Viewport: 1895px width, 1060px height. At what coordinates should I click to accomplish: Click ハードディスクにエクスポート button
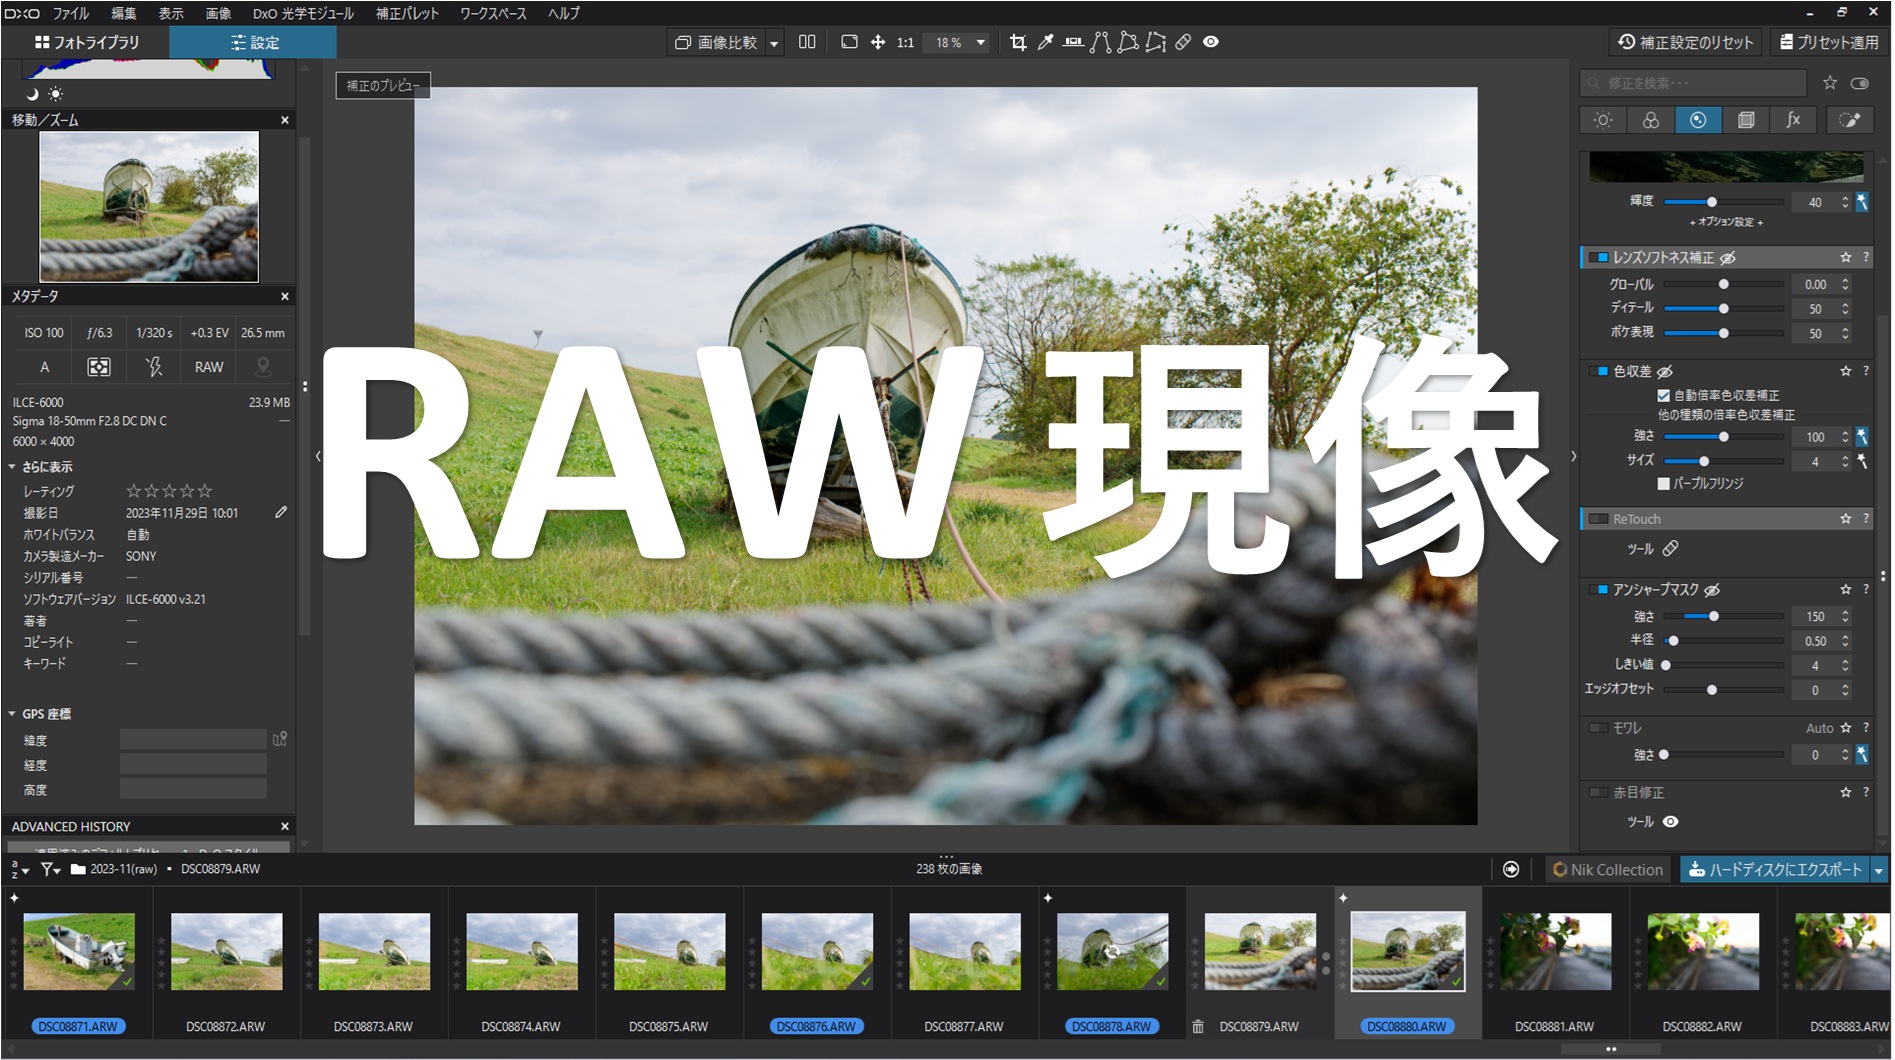(1775, 870)
